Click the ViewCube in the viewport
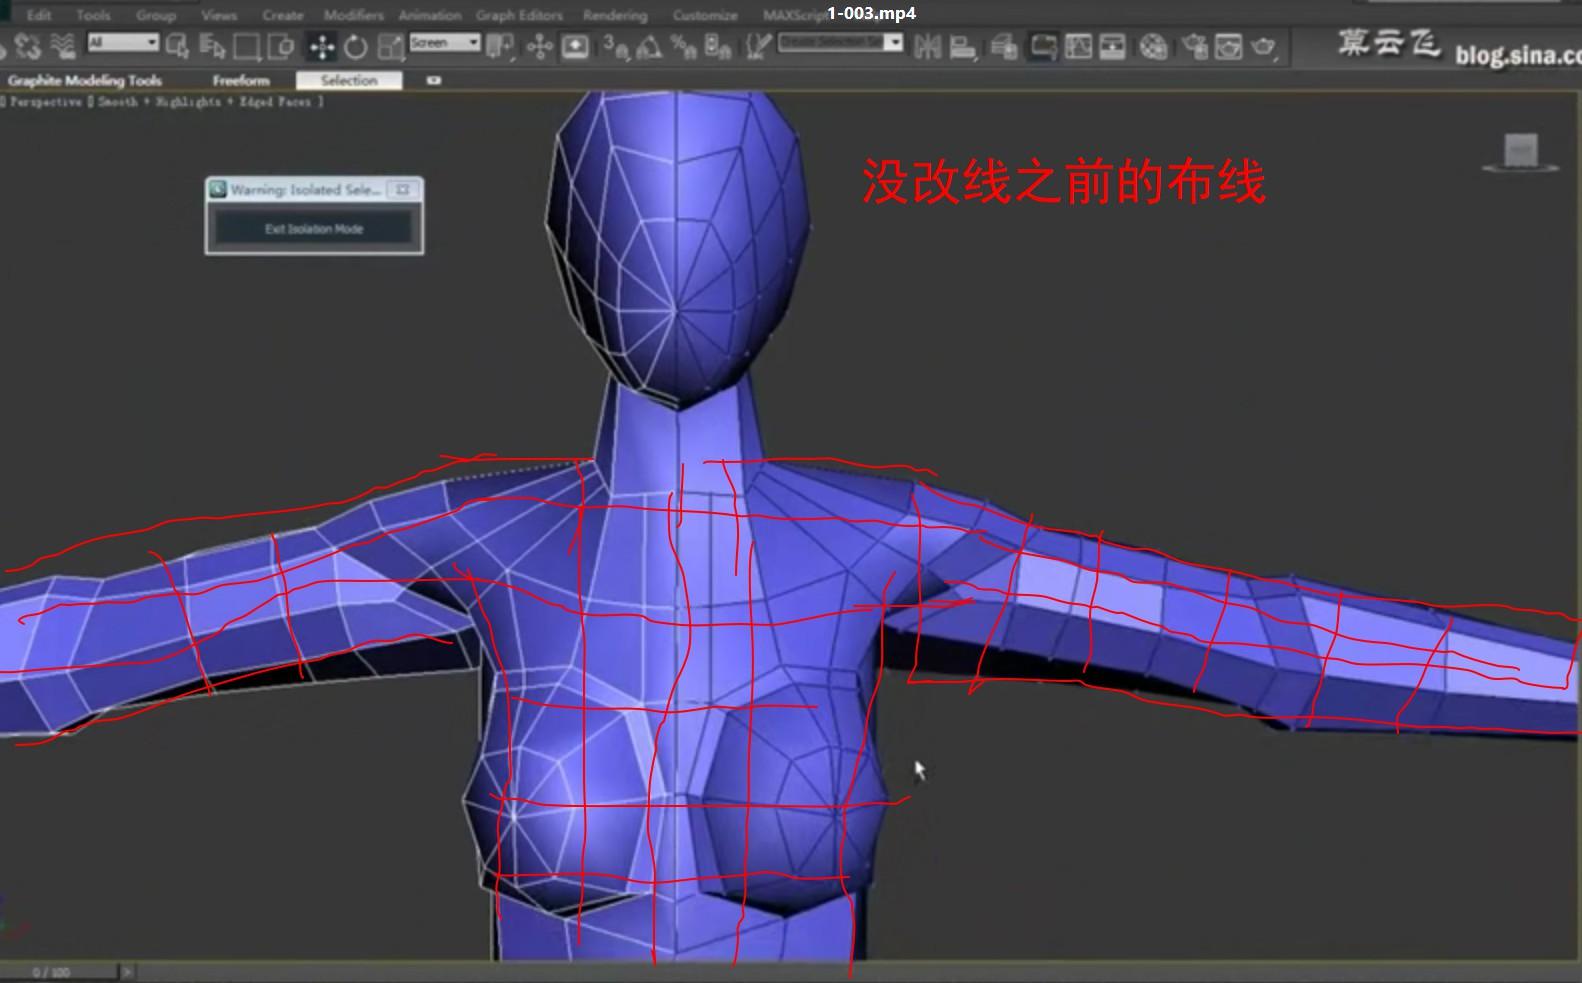 click(1521, 152)
